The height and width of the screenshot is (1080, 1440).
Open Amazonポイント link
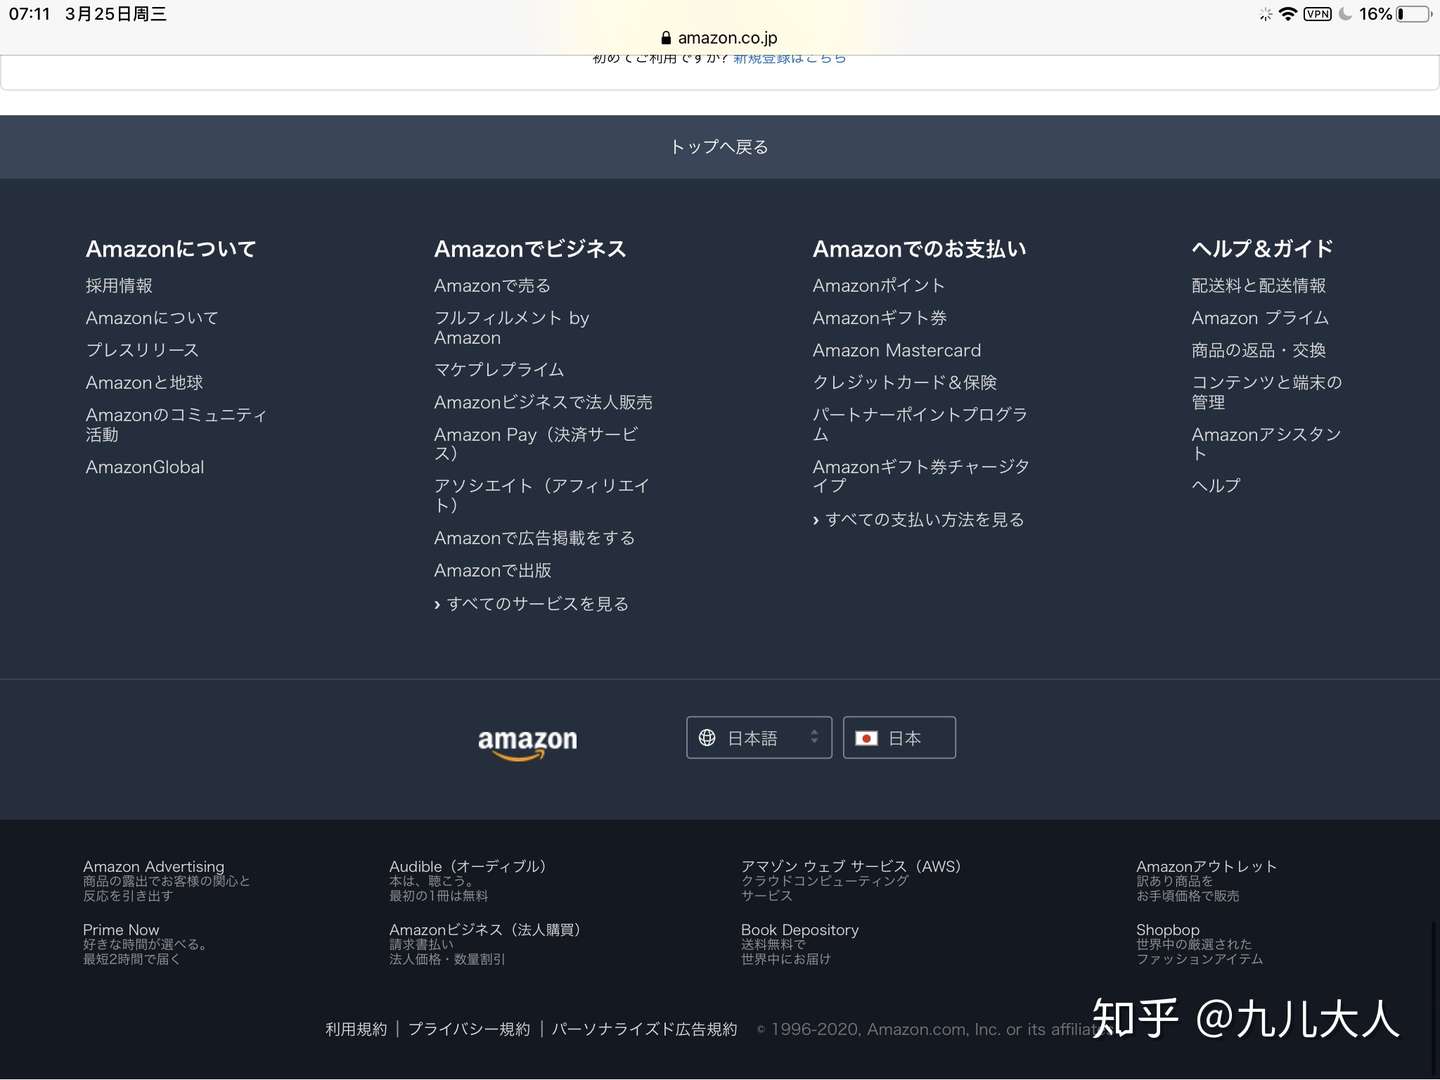click(x=879, y=286)
